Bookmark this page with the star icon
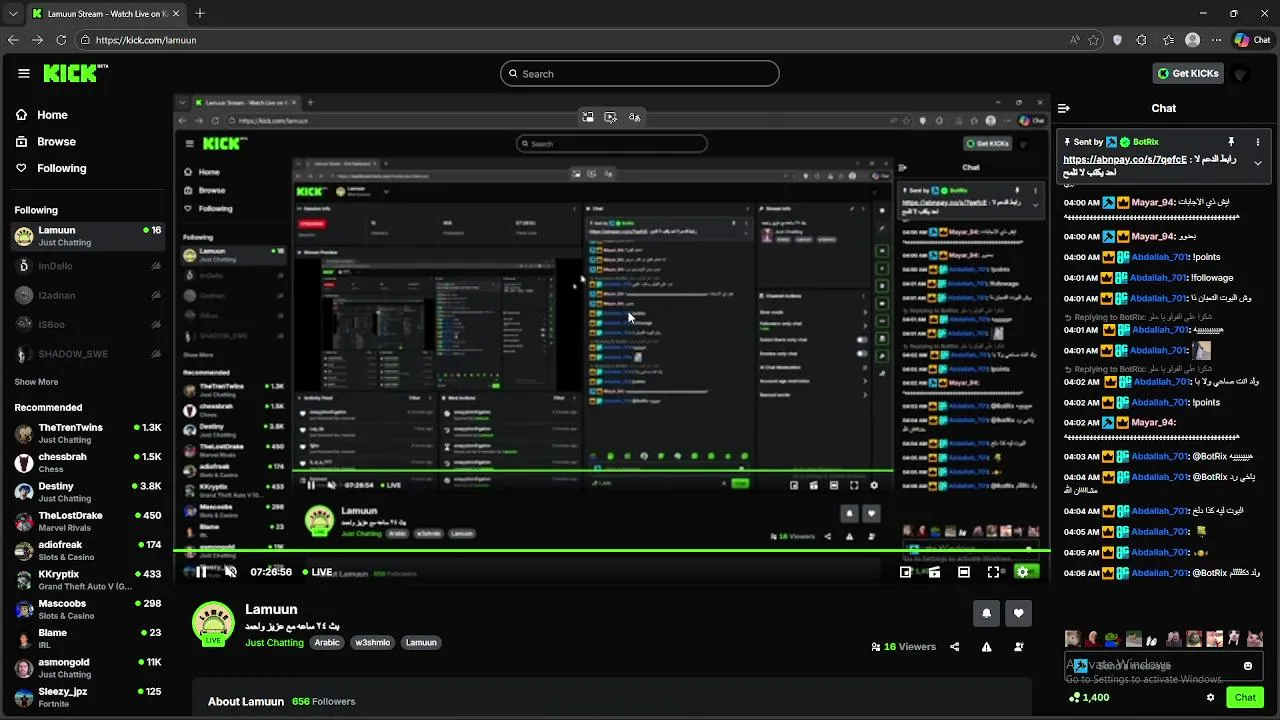The height and width of the screenshot is (720, 1280). (1094, 40)
